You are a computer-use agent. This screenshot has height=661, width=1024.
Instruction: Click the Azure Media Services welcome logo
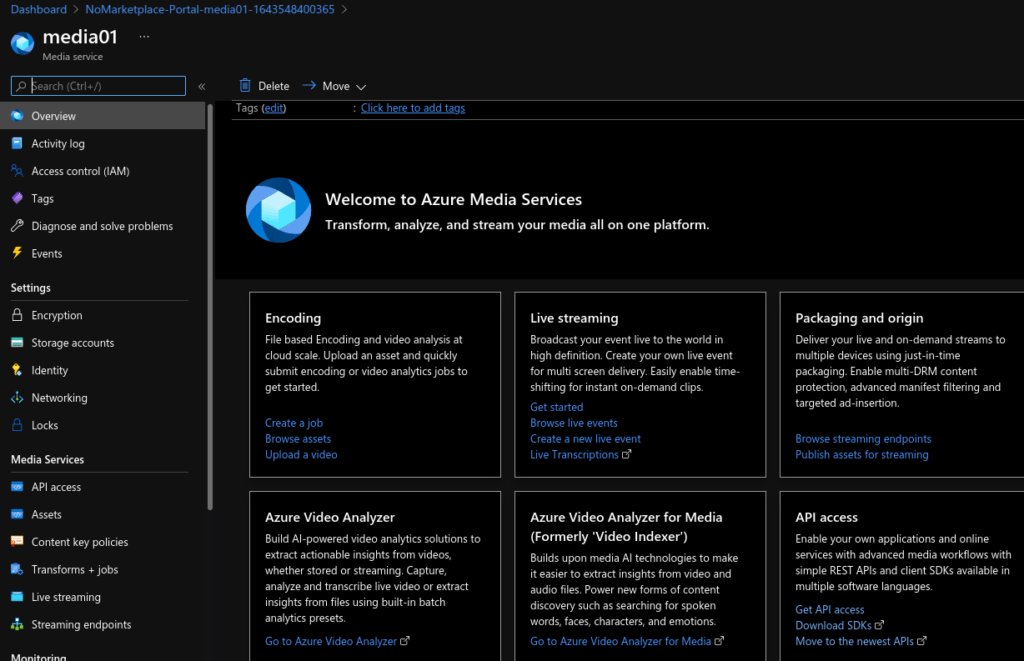(278, 210)
